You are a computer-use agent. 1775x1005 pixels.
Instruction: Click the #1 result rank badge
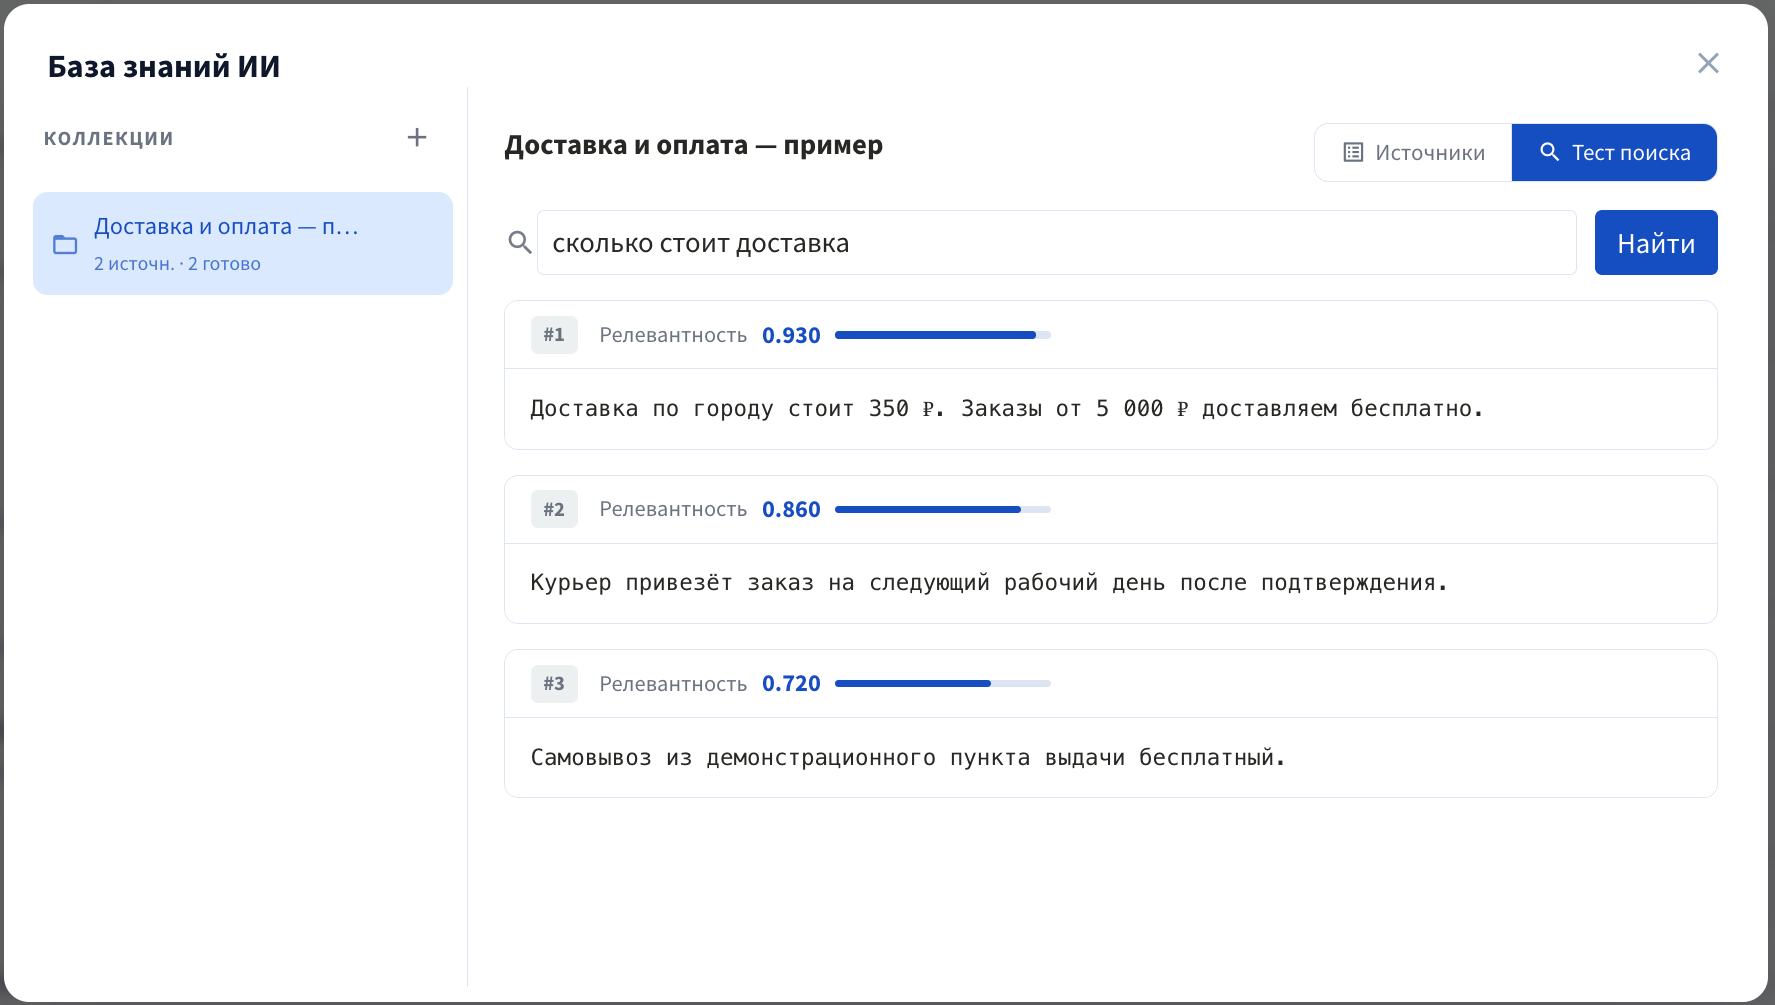[x=554, y=335]
